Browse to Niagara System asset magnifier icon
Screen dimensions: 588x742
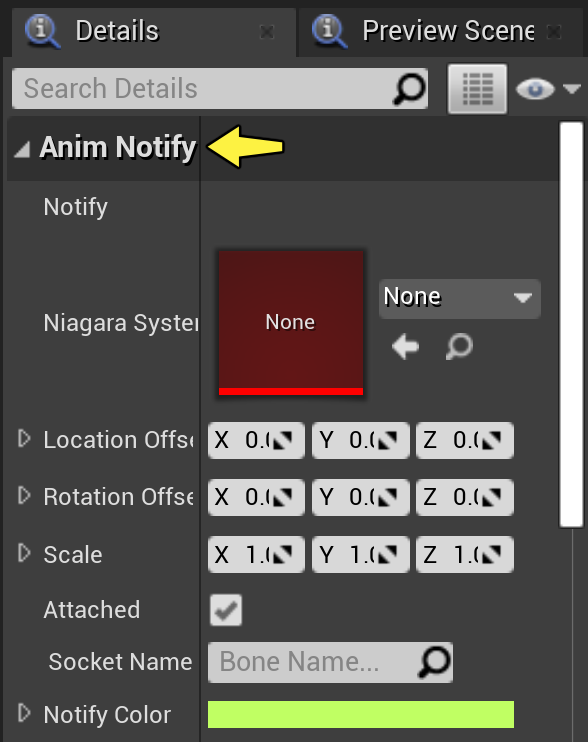click(459, 346)
